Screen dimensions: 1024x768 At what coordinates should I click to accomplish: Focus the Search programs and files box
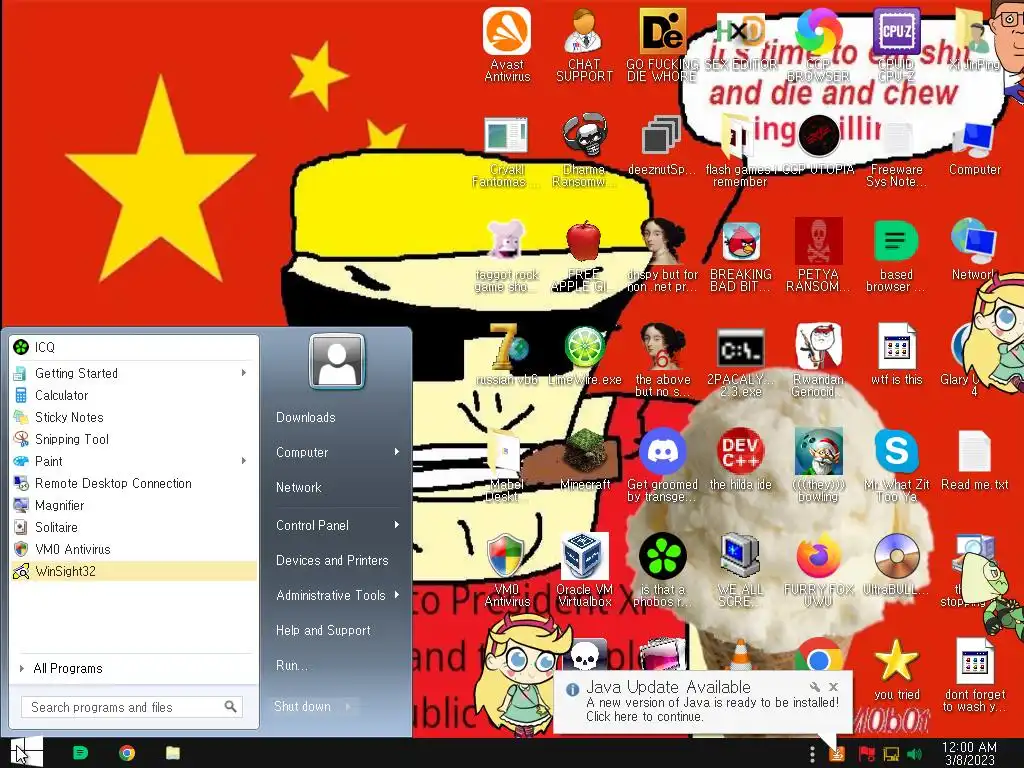tap(132, 707)
